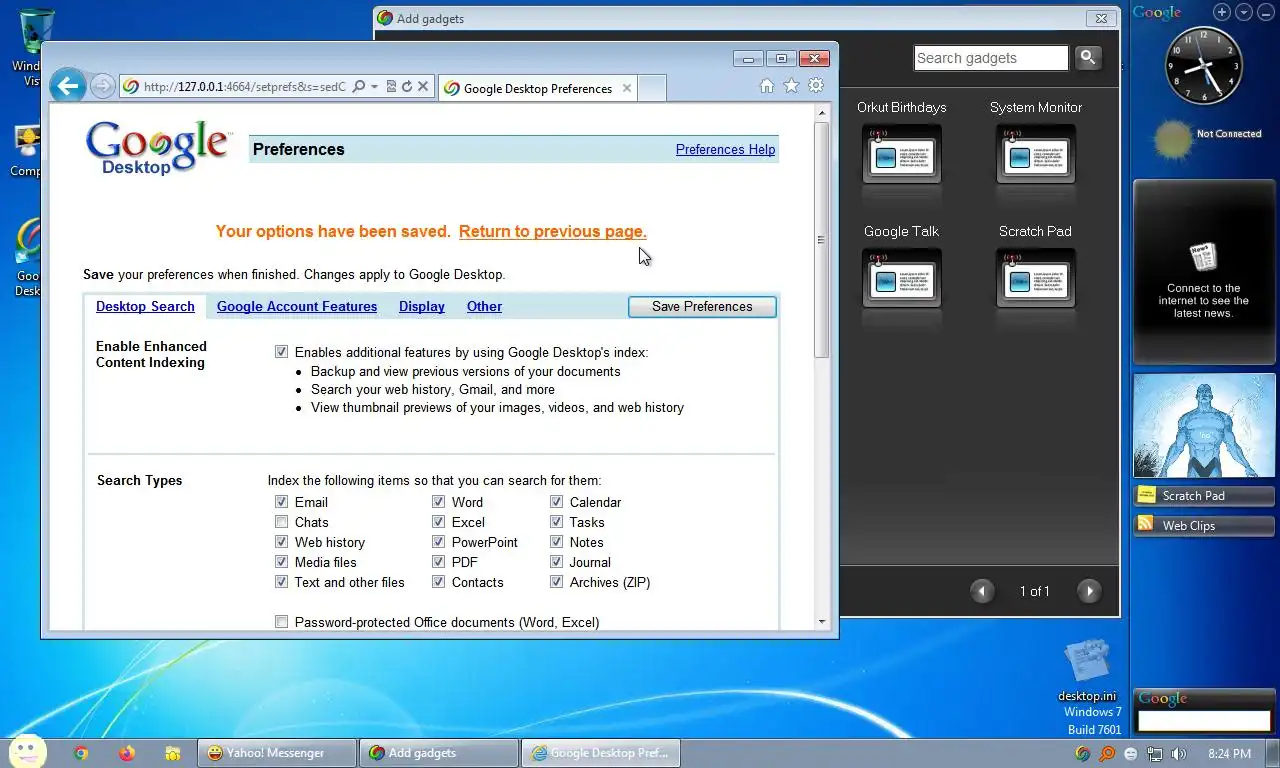The width and height of the screenshot is (1280, 768).
Task: Click the address bar search magnifier icon
Action: [x=359, y=87]
